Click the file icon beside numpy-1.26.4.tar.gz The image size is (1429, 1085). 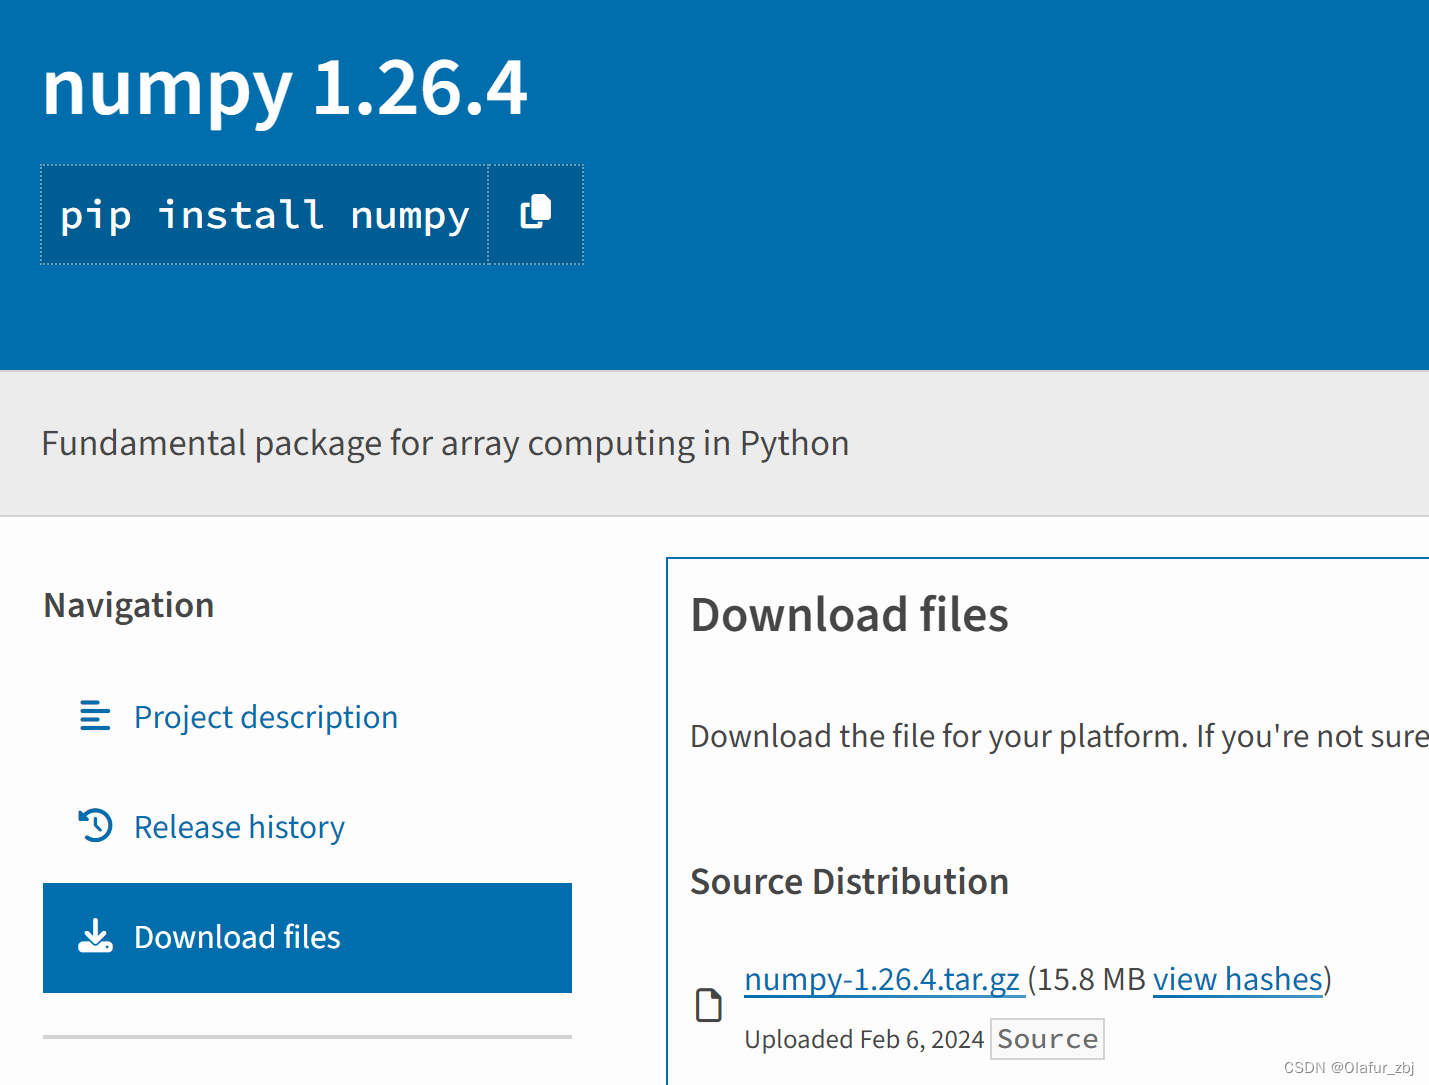(x=709, y=1005)
